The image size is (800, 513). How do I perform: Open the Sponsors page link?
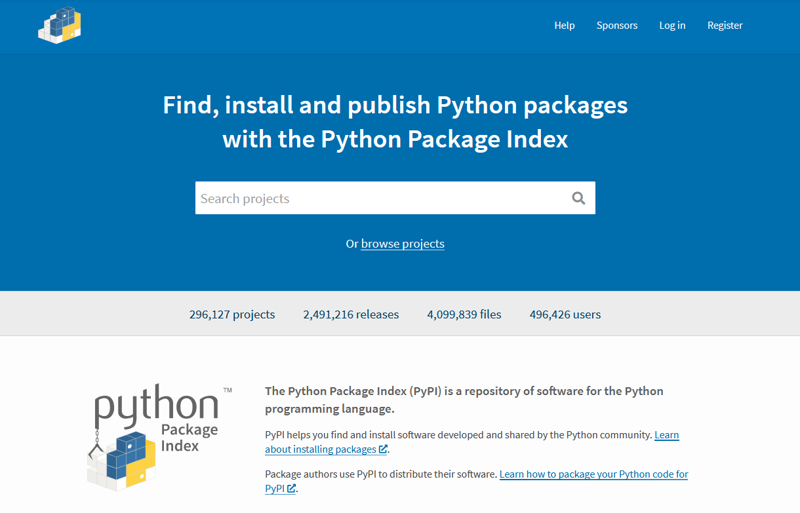(x=617, y=26)
